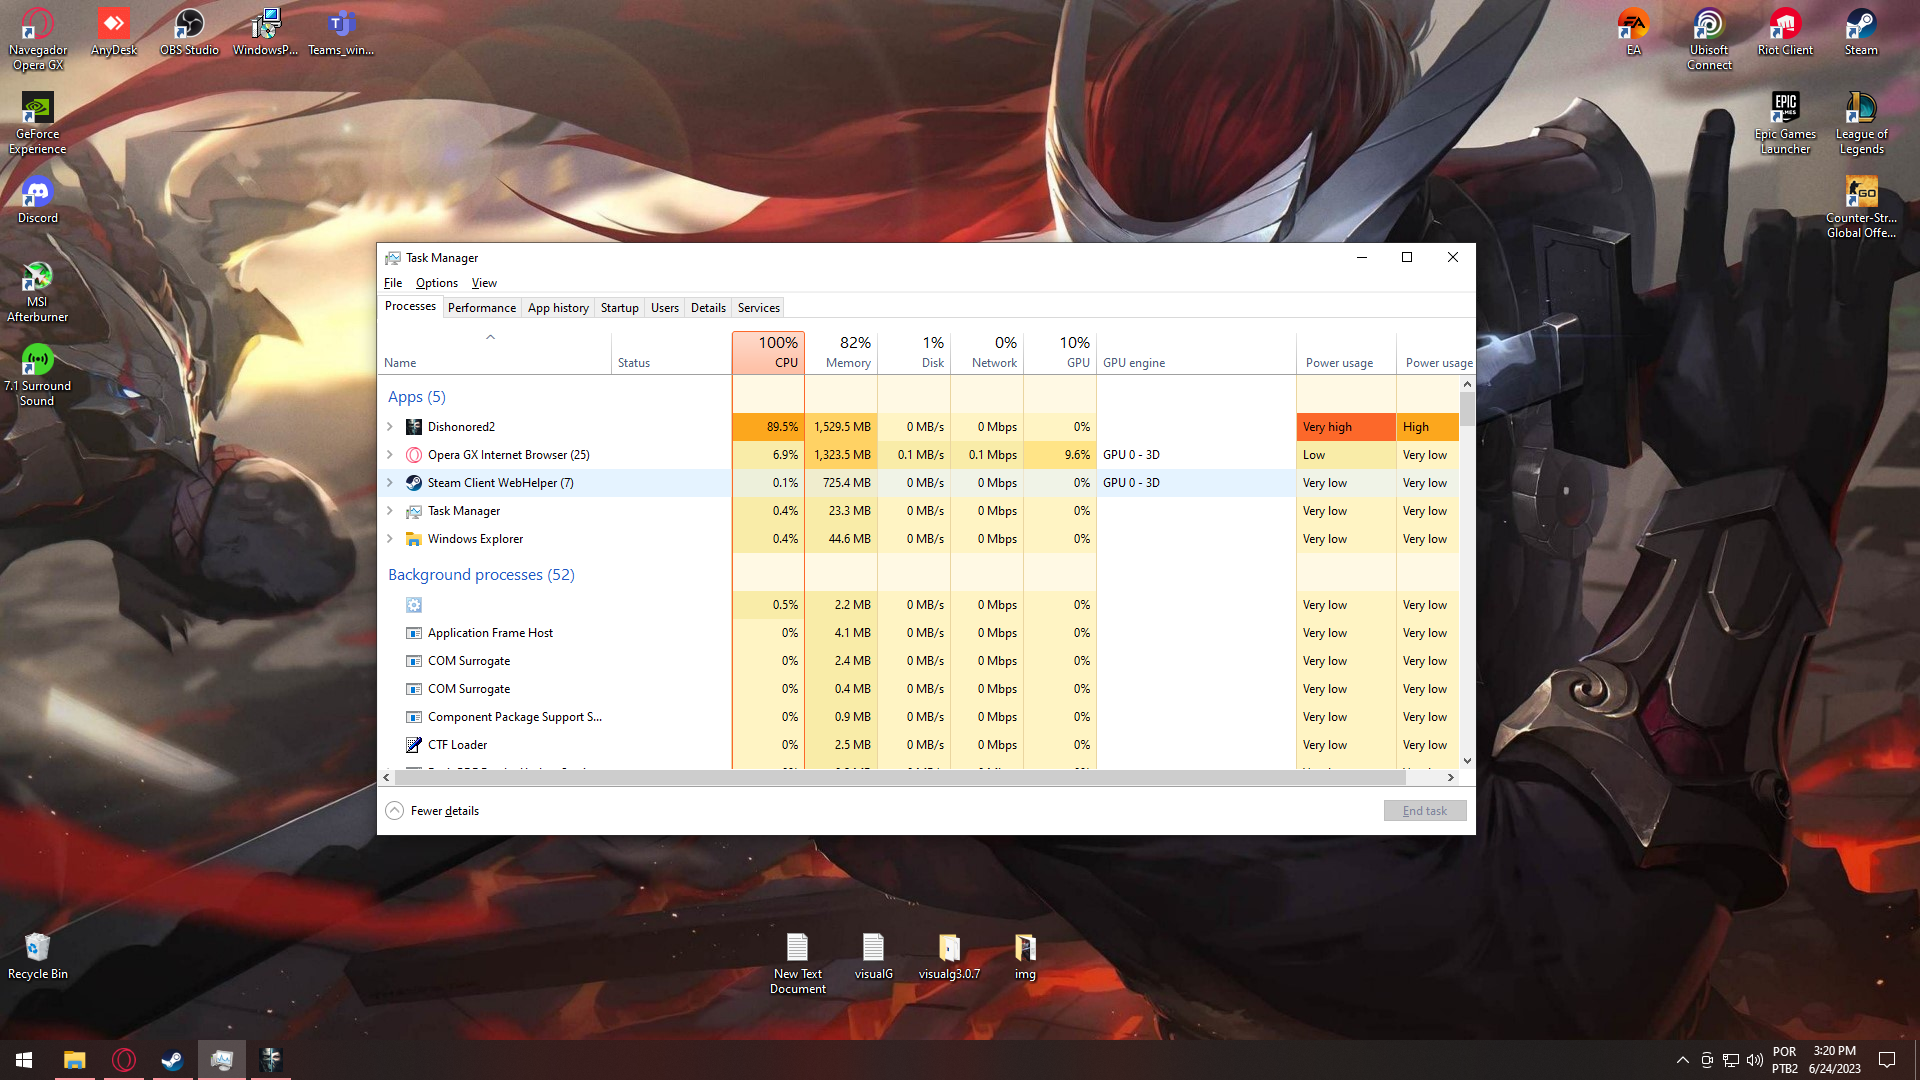The height and width of the screenshot is (1080, 1920).
Task: Open GeForce Experience desktop shortcut
Action: click(x=38, y=124)
